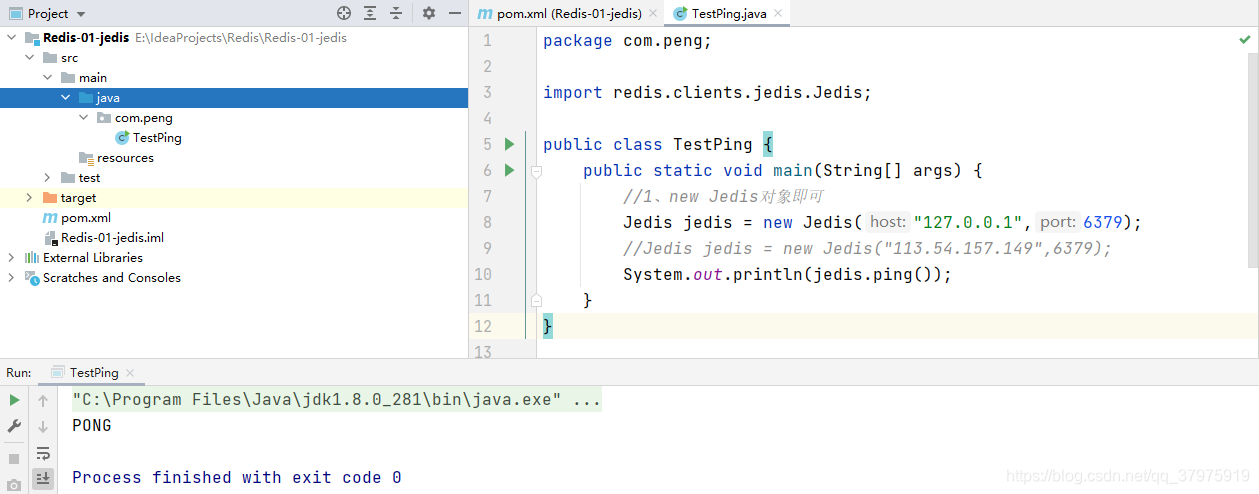This screenshot has width=1259, height=494.
Task: Click the Expand All icon in Project panel
Action: [370, 13]
